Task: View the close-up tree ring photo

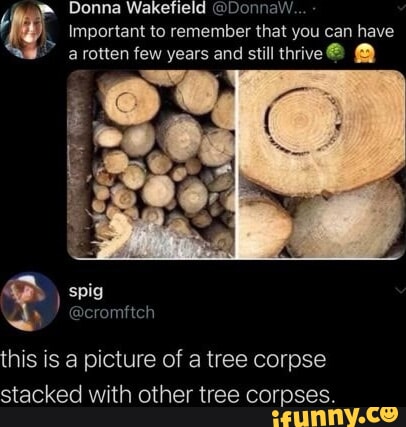Action: tap(322, 164)
